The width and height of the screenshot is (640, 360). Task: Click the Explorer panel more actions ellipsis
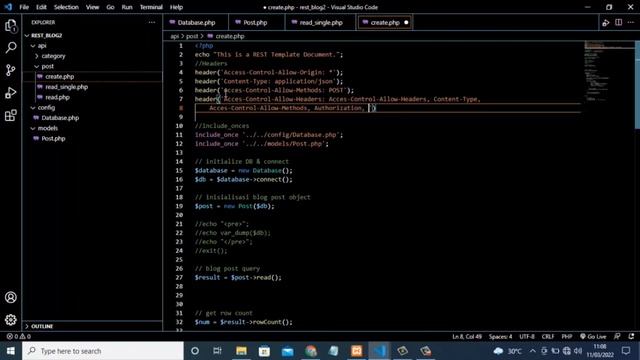pos(152,22)
